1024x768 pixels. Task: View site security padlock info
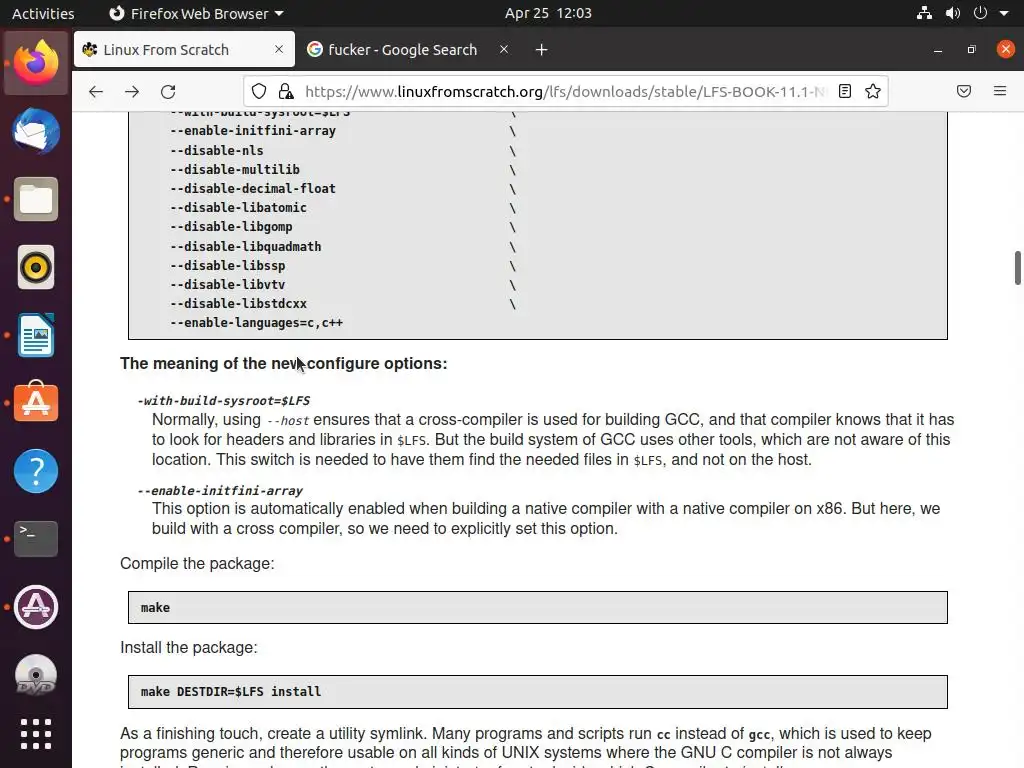[x=285, y=91]
